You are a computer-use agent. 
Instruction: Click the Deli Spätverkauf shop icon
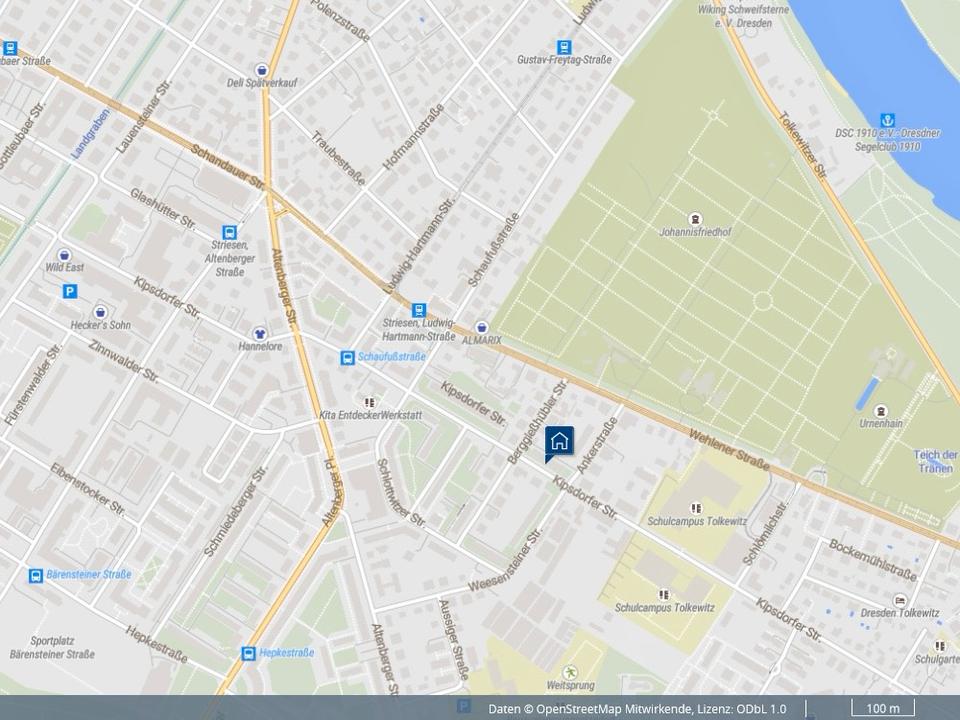pos(262,70)
